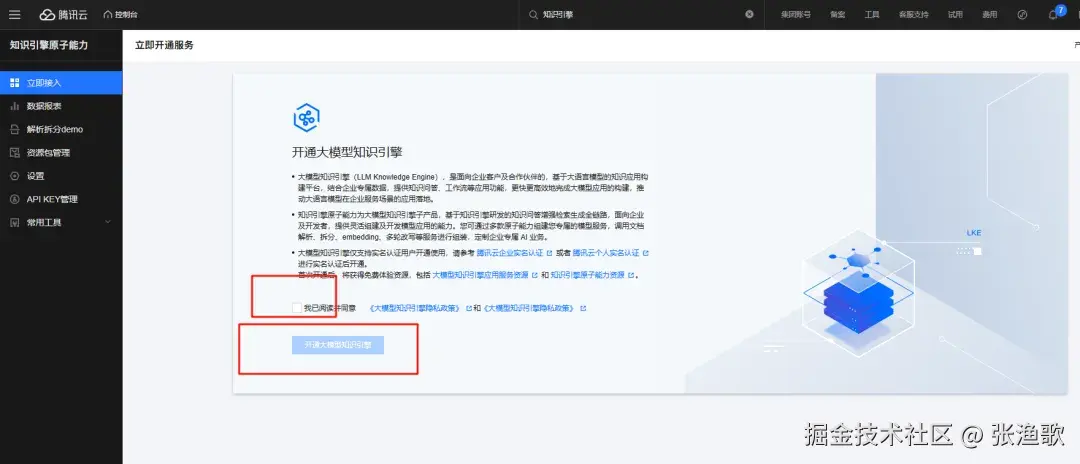The height and width of the screenshot is (464, 1080).
Task: Open the hamburger navigation menu
Action: click(x=14, y=14)
